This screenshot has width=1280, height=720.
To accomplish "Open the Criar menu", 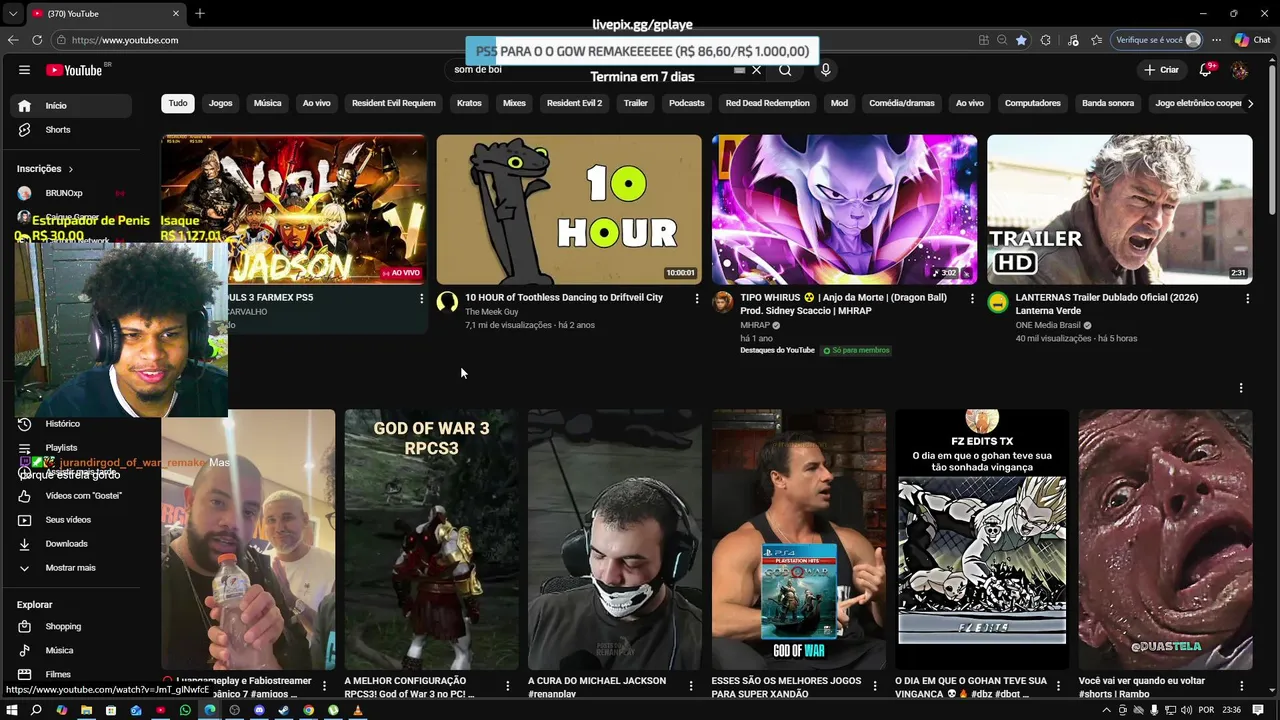I will tap(1161, 70).
